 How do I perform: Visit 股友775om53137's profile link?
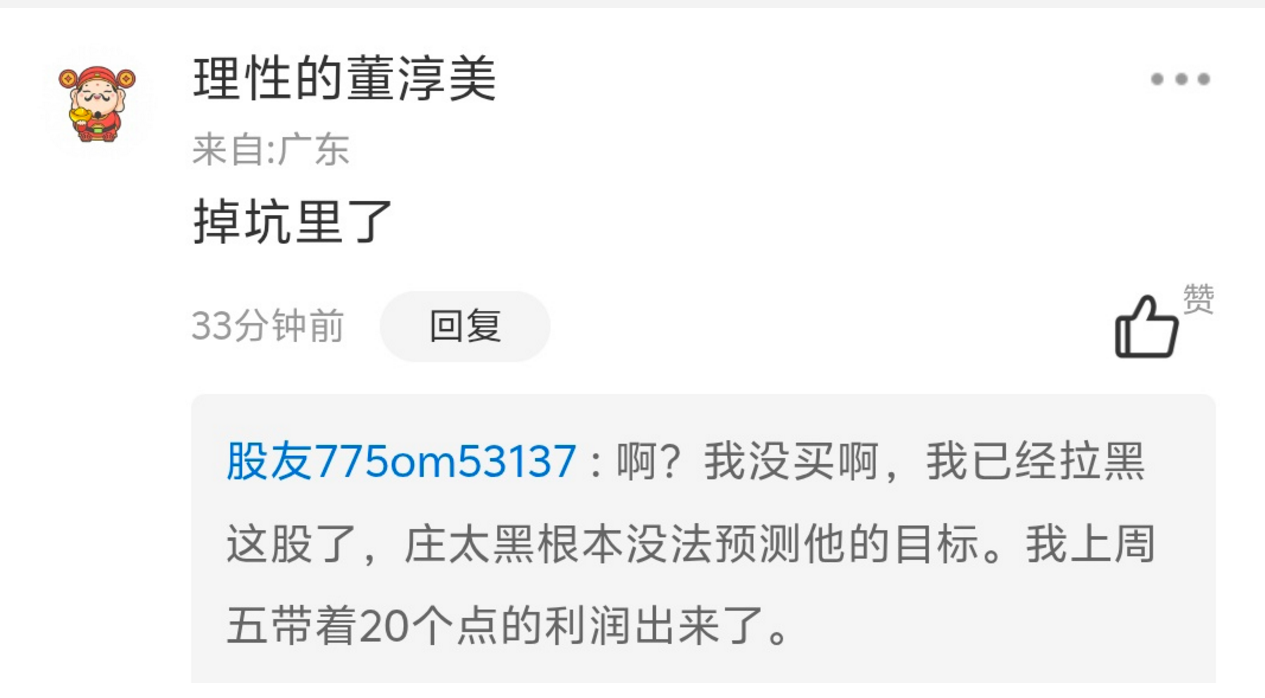point(401,463)
